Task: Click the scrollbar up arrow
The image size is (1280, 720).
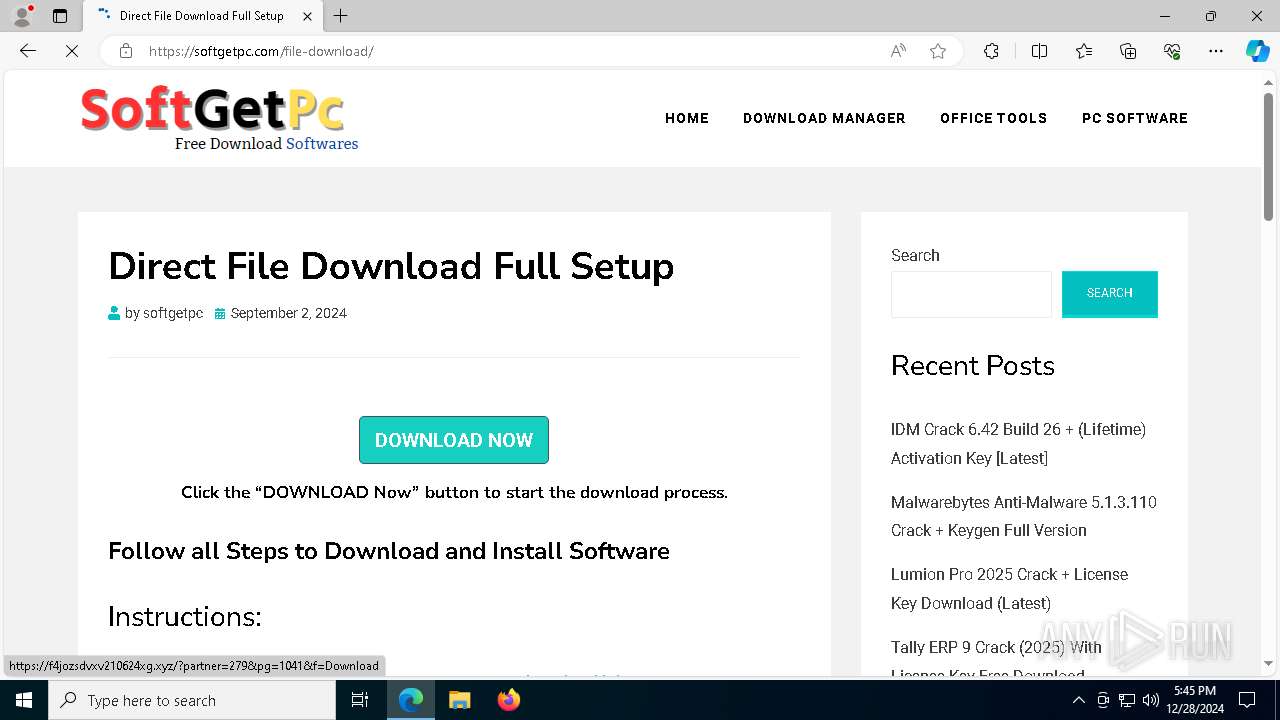Action: (1268, 83)
